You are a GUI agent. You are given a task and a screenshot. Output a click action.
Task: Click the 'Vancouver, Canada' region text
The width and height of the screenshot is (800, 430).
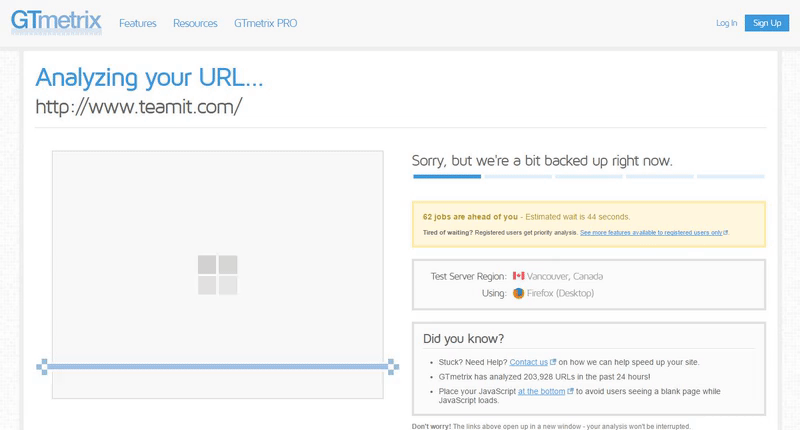pos(565,276)
